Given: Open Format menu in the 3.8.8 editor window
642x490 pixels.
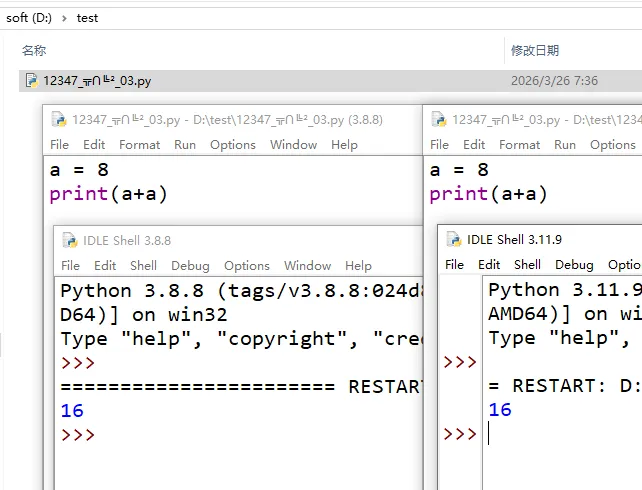Looking at the screenshot, I should point(140,144).
